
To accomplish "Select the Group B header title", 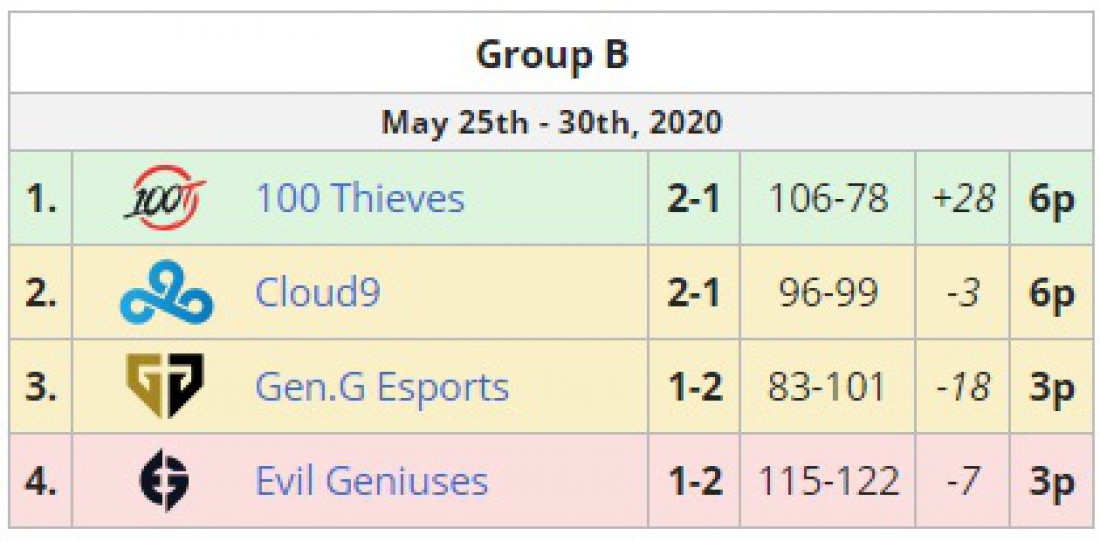I will (552, 55).
